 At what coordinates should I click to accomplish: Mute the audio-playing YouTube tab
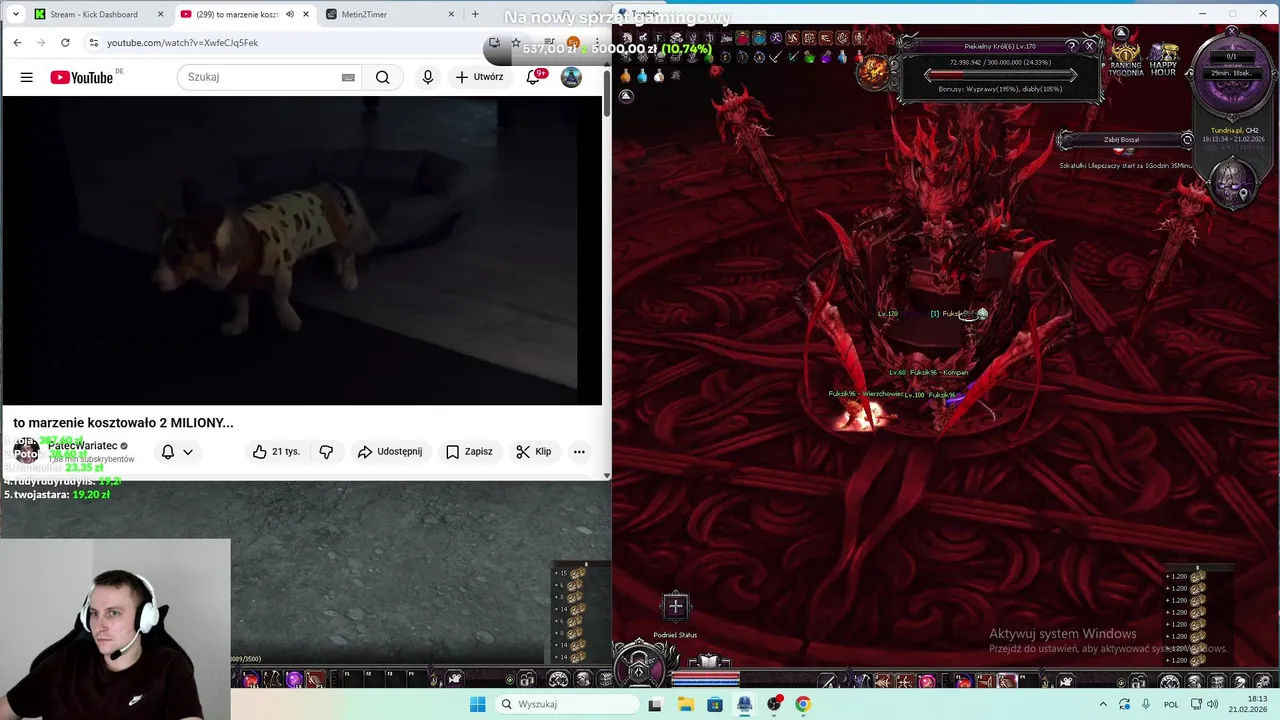point(290,14)
